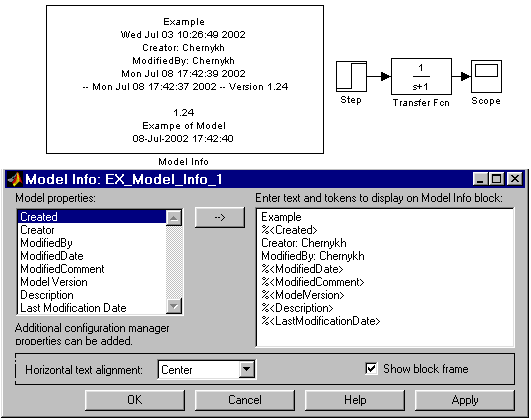Click the ModifiedBy: Chernykh line in the editor
The height and width of the screenshot is (420, 531).
pos(313,256)
